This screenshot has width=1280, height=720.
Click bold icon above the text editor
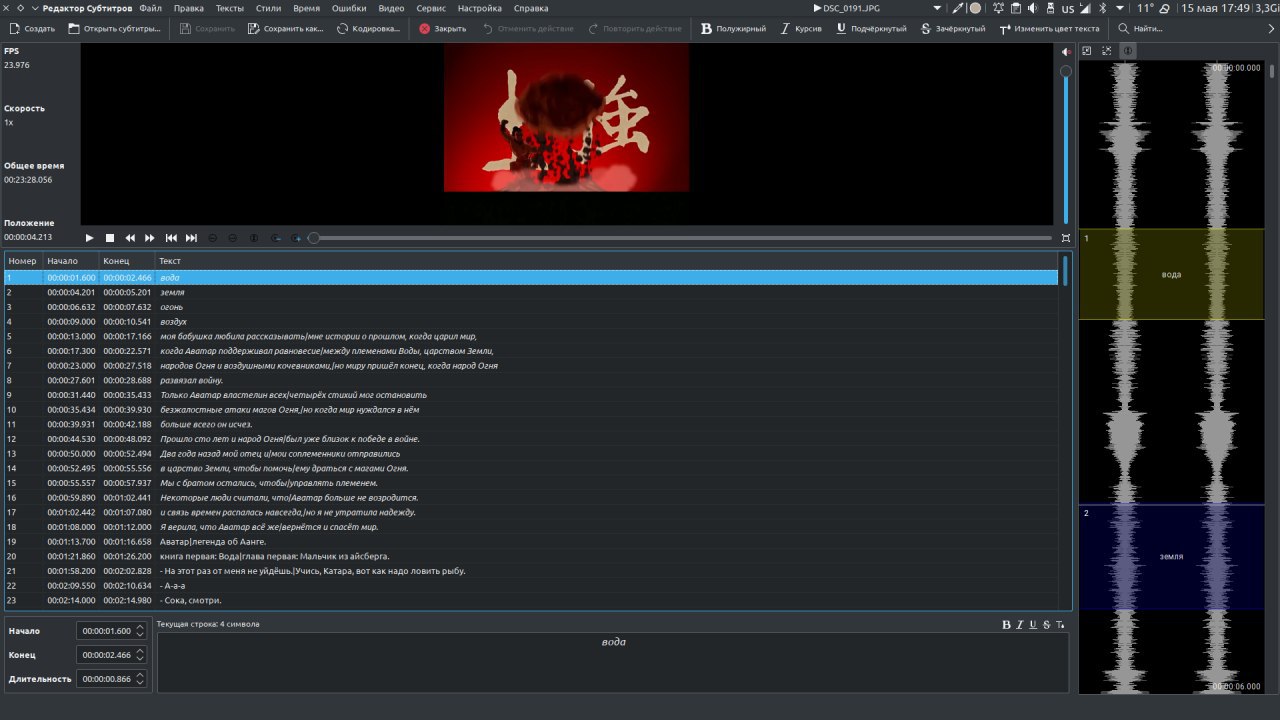(x=1007, y=625)
